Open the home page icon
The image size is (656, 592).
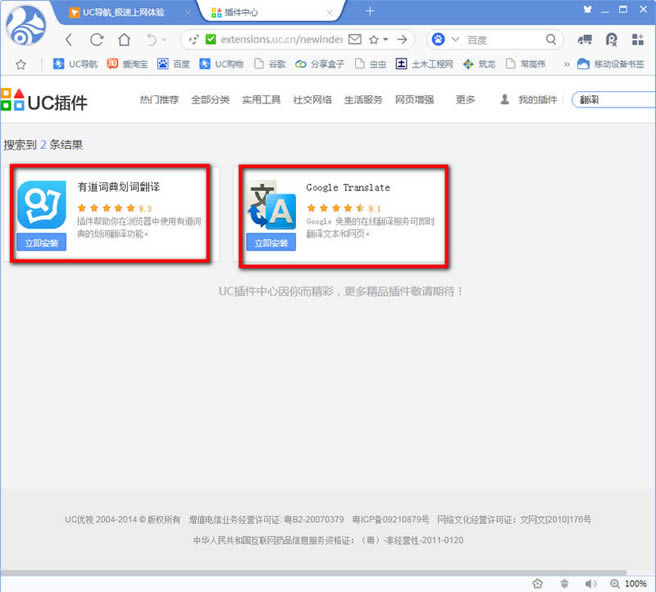coord(124,39)
